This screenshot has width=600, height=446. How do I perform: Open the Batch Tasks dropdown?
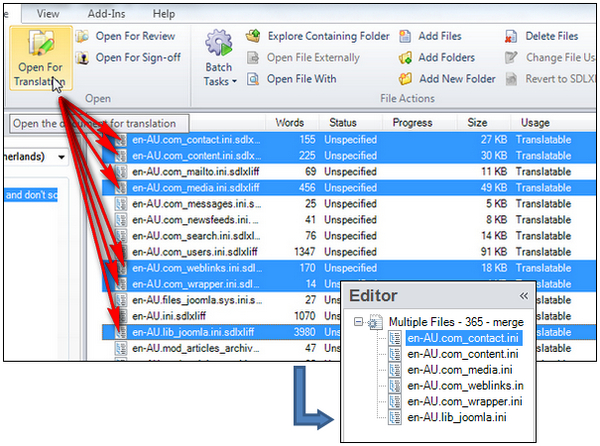pyautogui.click(x=220, y=60)
